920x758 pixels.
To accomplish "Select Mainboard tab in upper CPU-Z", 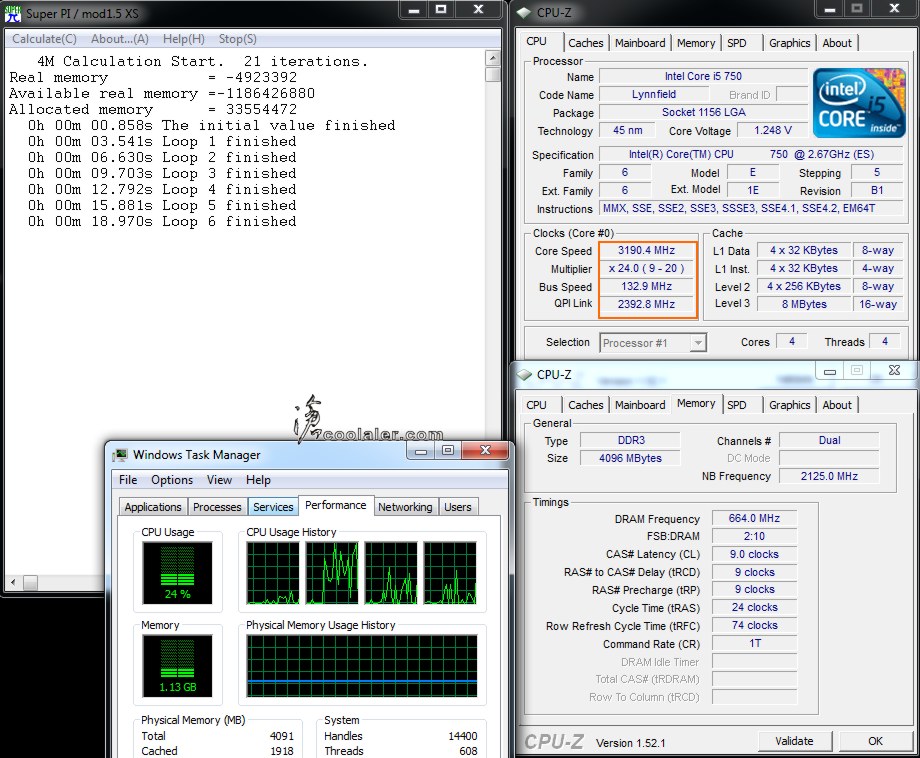I will click(x=640, y=43).
